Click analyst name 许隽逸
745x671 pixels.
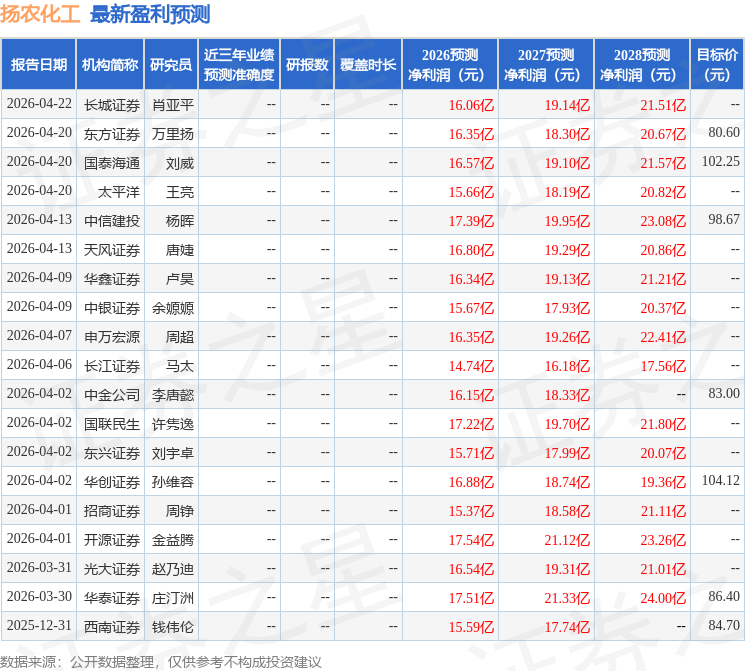pyautogui.click(x=173, y=424)
